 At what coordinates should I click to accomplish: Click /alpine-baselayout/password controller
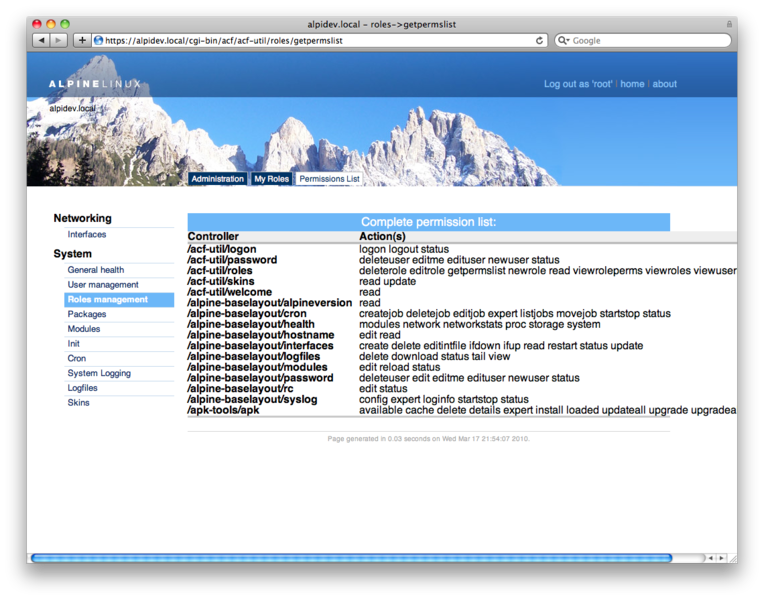click(x=260, y=378)
